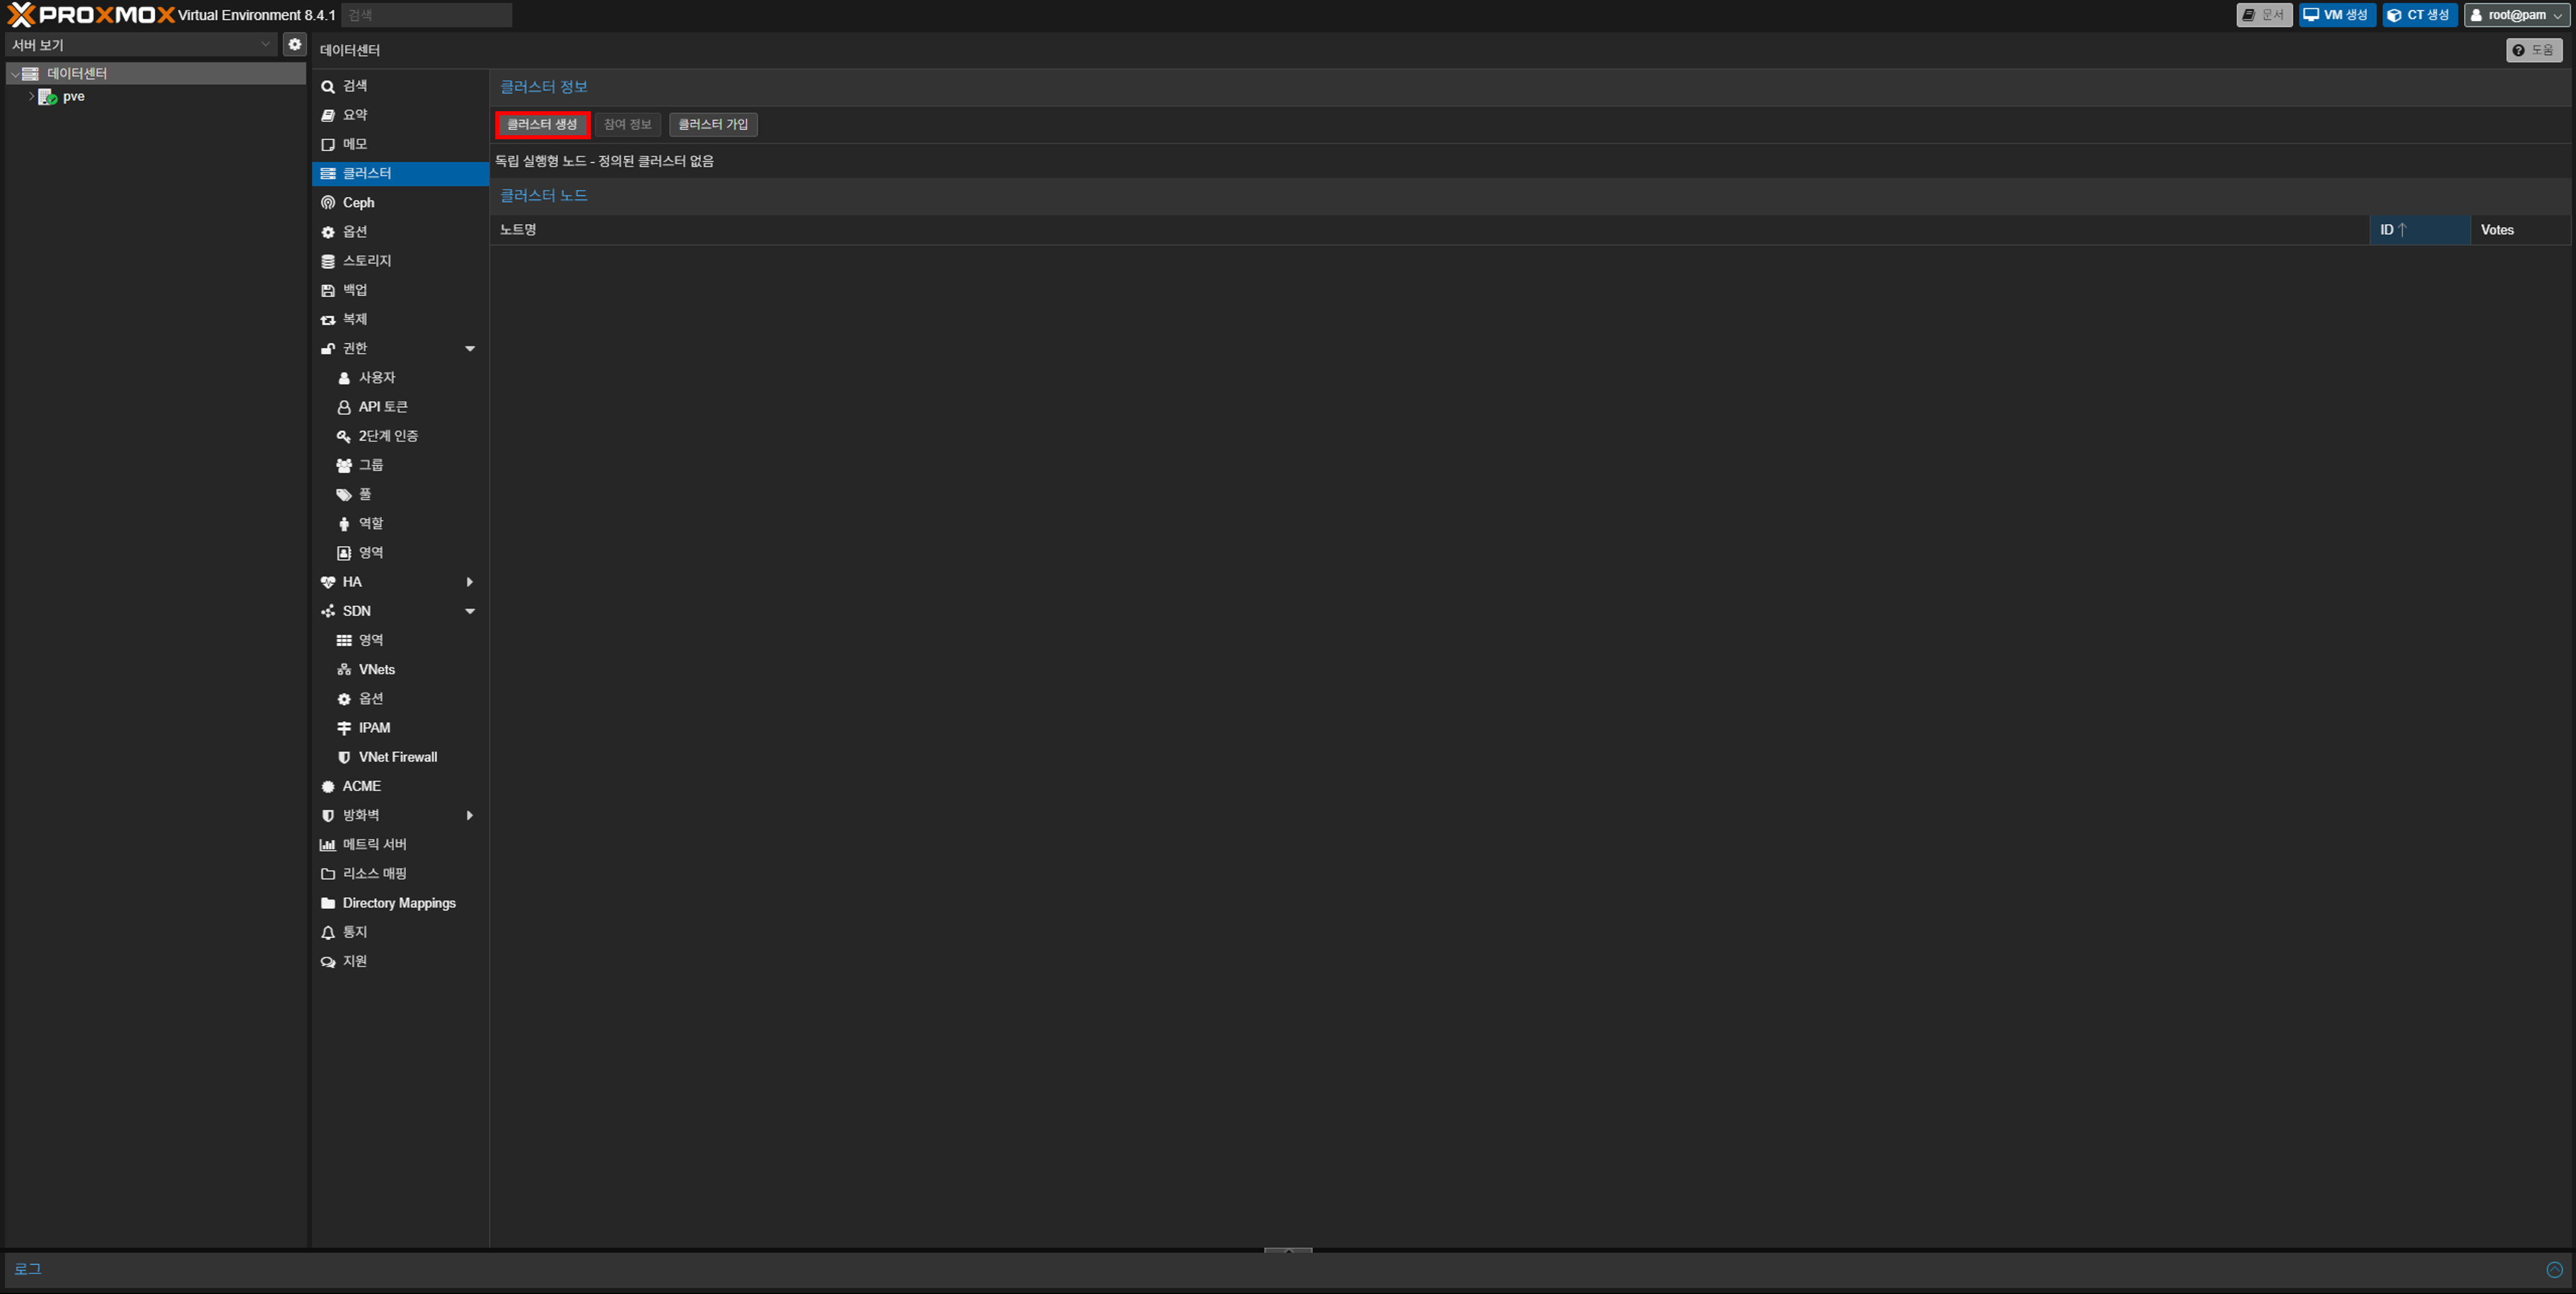Image resolution: width=2576 pixels, height=1294 pixels.
Task: Click the 풀 tags icon
Action: coord(343,495)
